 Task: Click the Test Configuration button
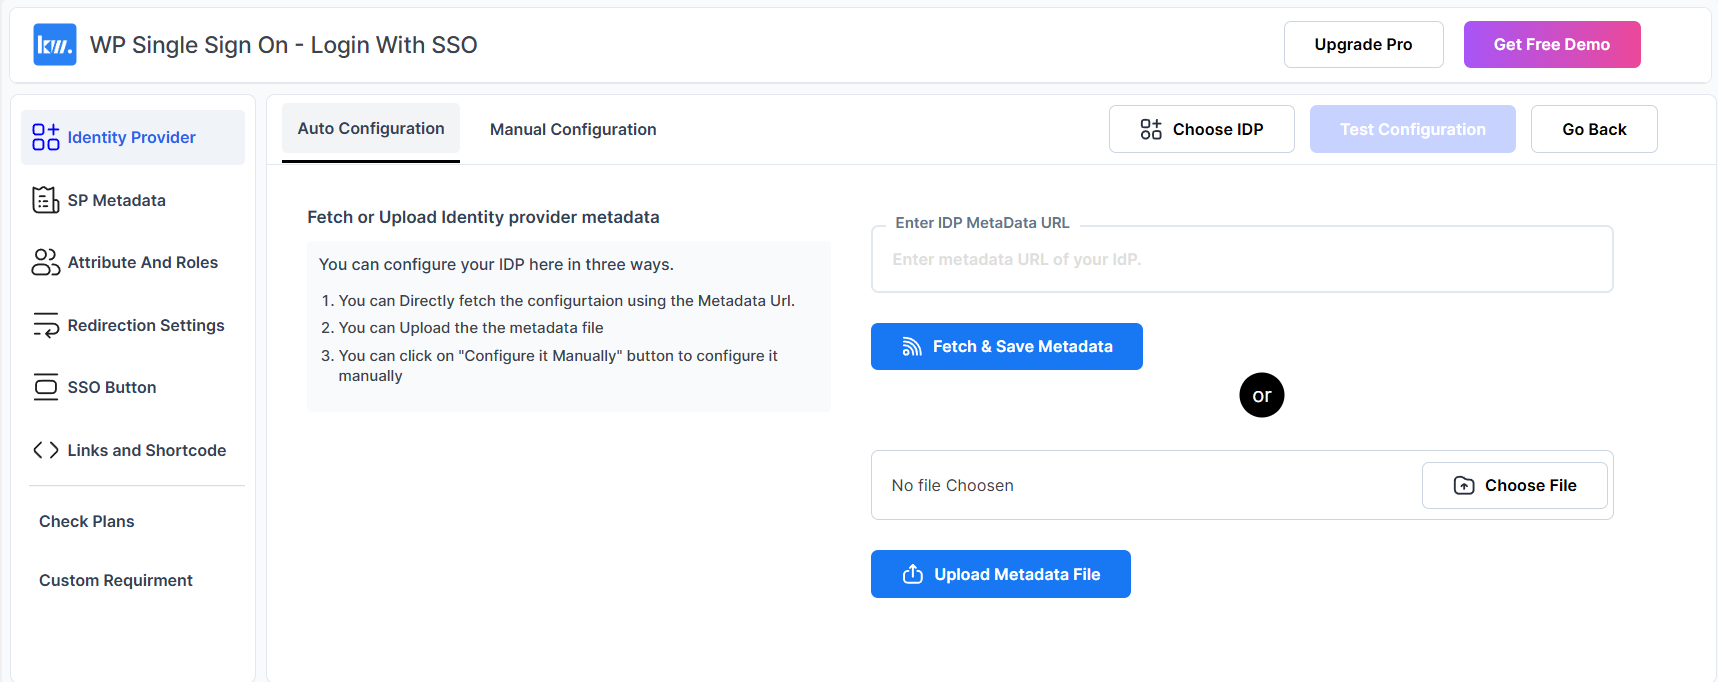1412,128
